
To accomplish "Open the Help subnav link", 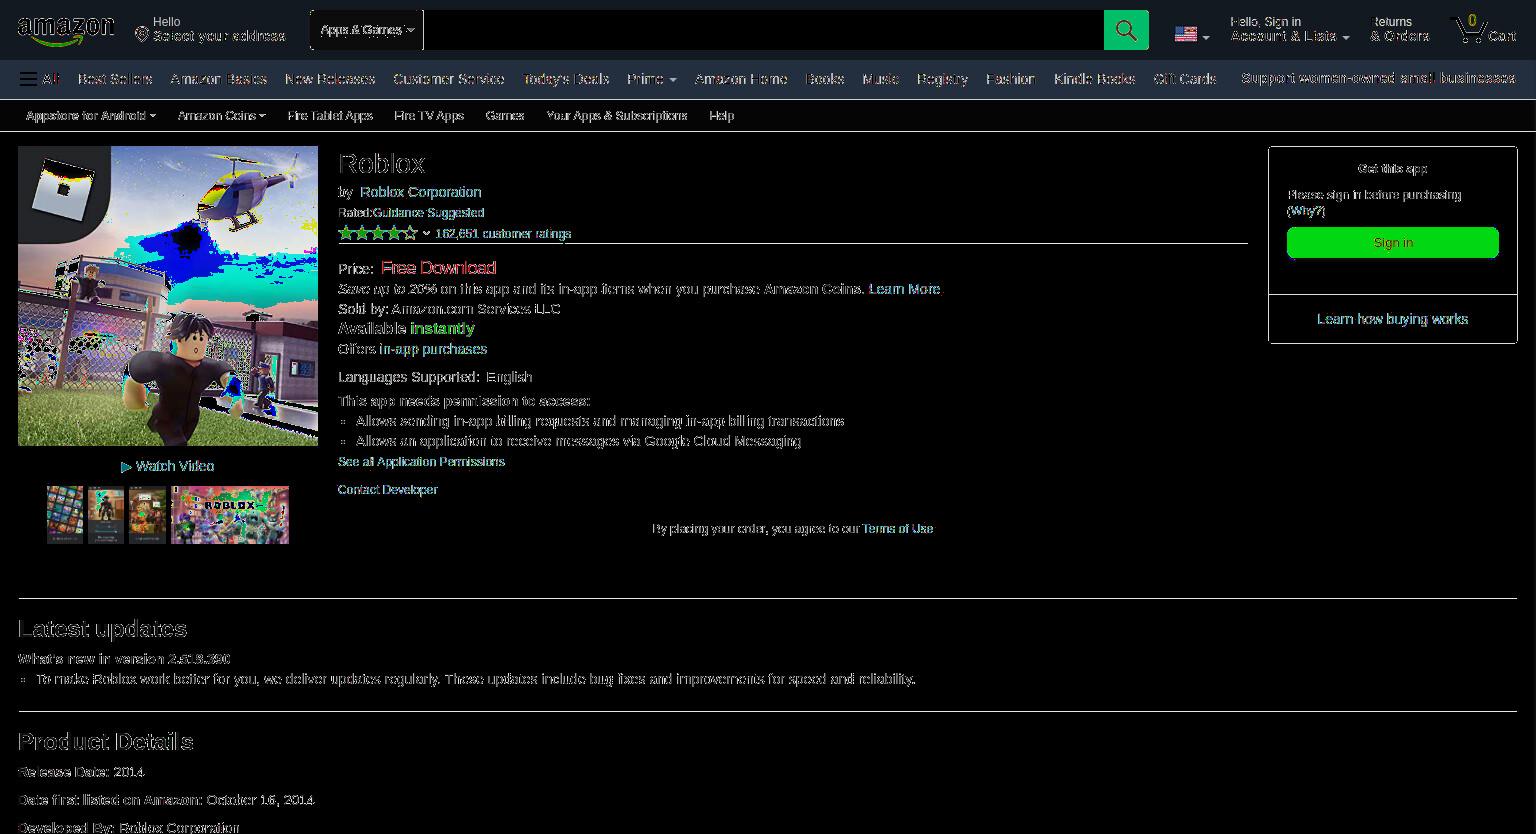I will 722,116.
